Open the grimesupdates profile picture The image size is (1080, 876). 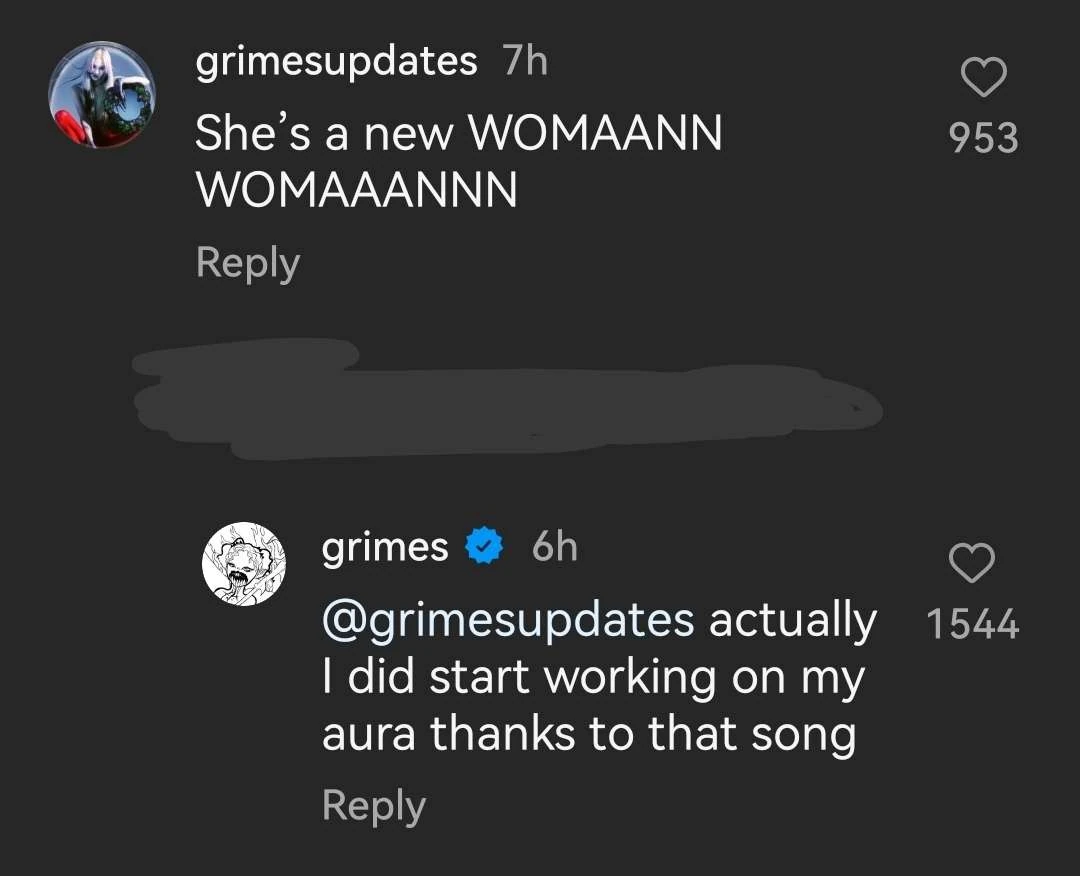102,95
